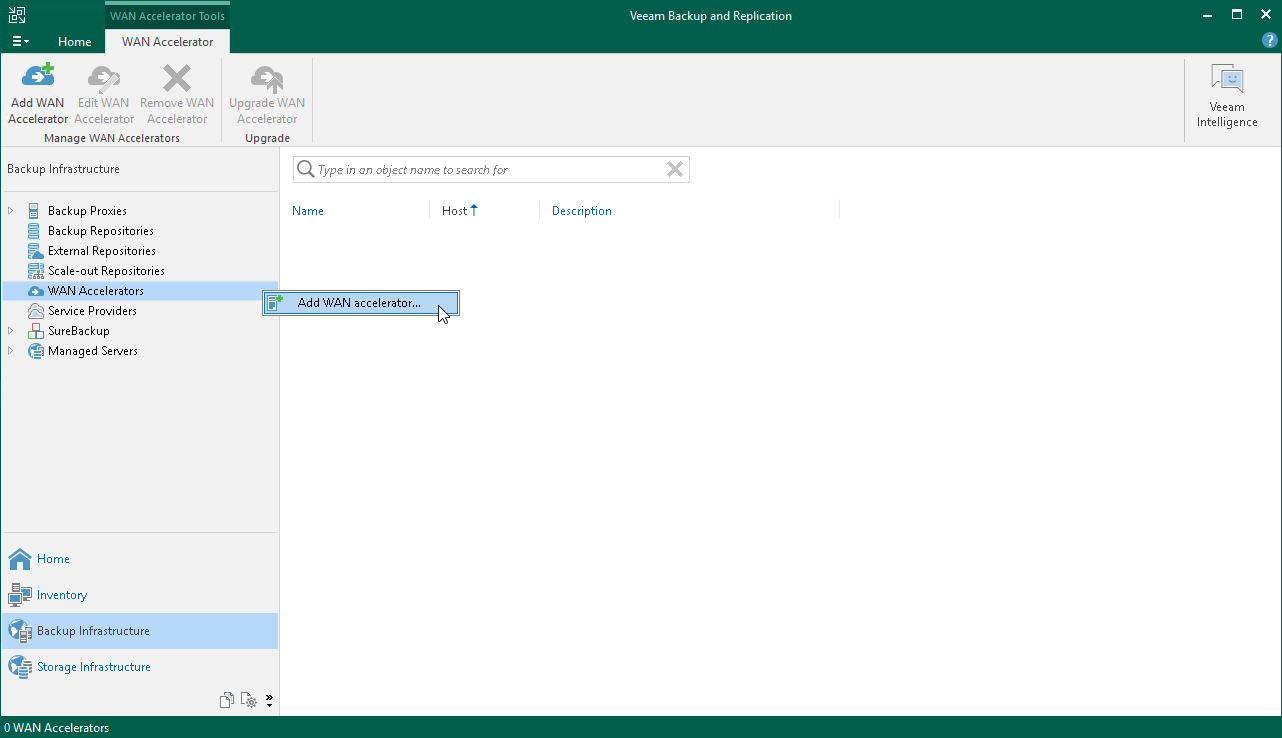This screenshot has width=1282, height=738.
Task: Click the Service Providers icon
Action: tap(35, 311)
